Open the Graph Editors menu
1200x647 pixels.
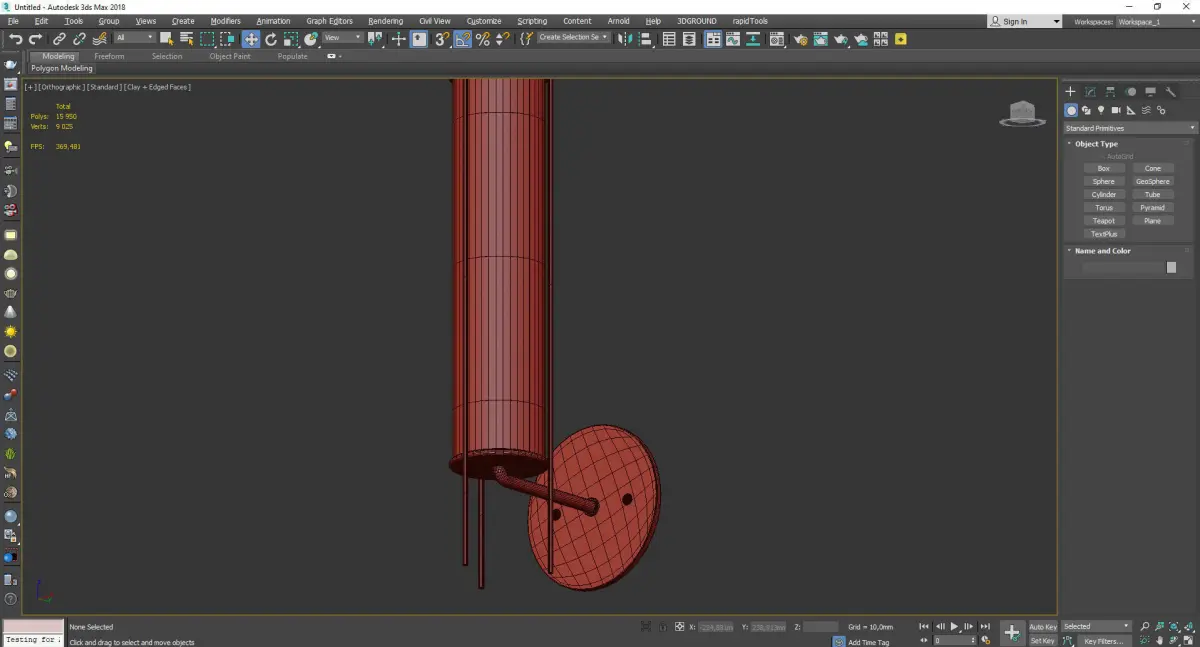(x=329, y=21)
